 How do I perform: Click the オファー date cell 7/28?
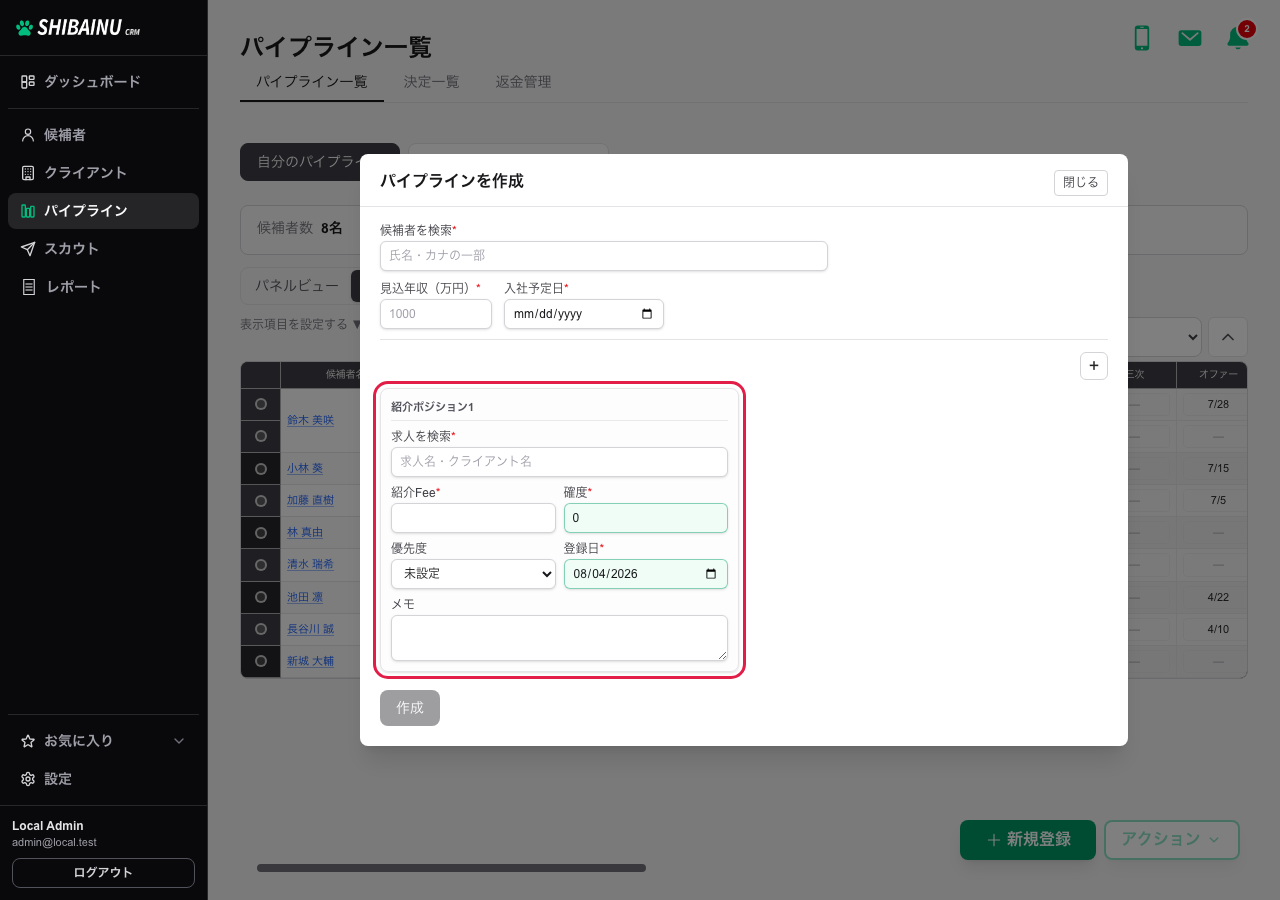[x=1218, y=404]
